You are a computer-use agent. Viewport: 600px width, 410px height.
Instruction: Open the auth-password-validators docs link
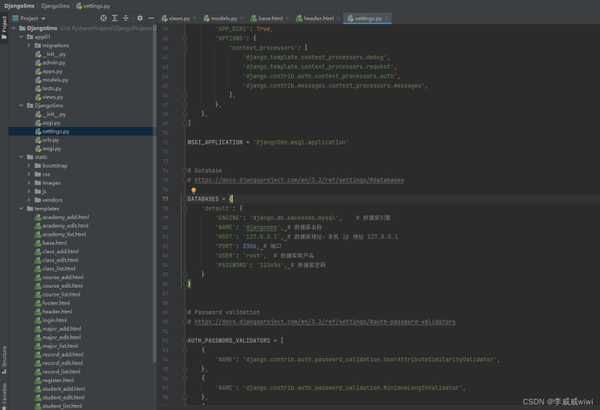point(325,322)
